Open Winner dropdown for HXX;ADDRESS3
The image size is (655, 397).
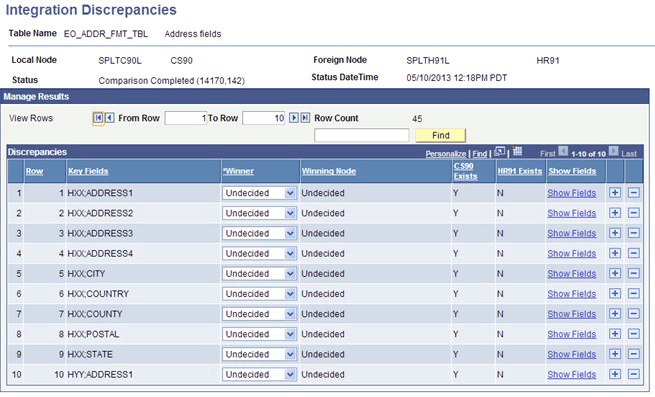(x=259, y=233)
